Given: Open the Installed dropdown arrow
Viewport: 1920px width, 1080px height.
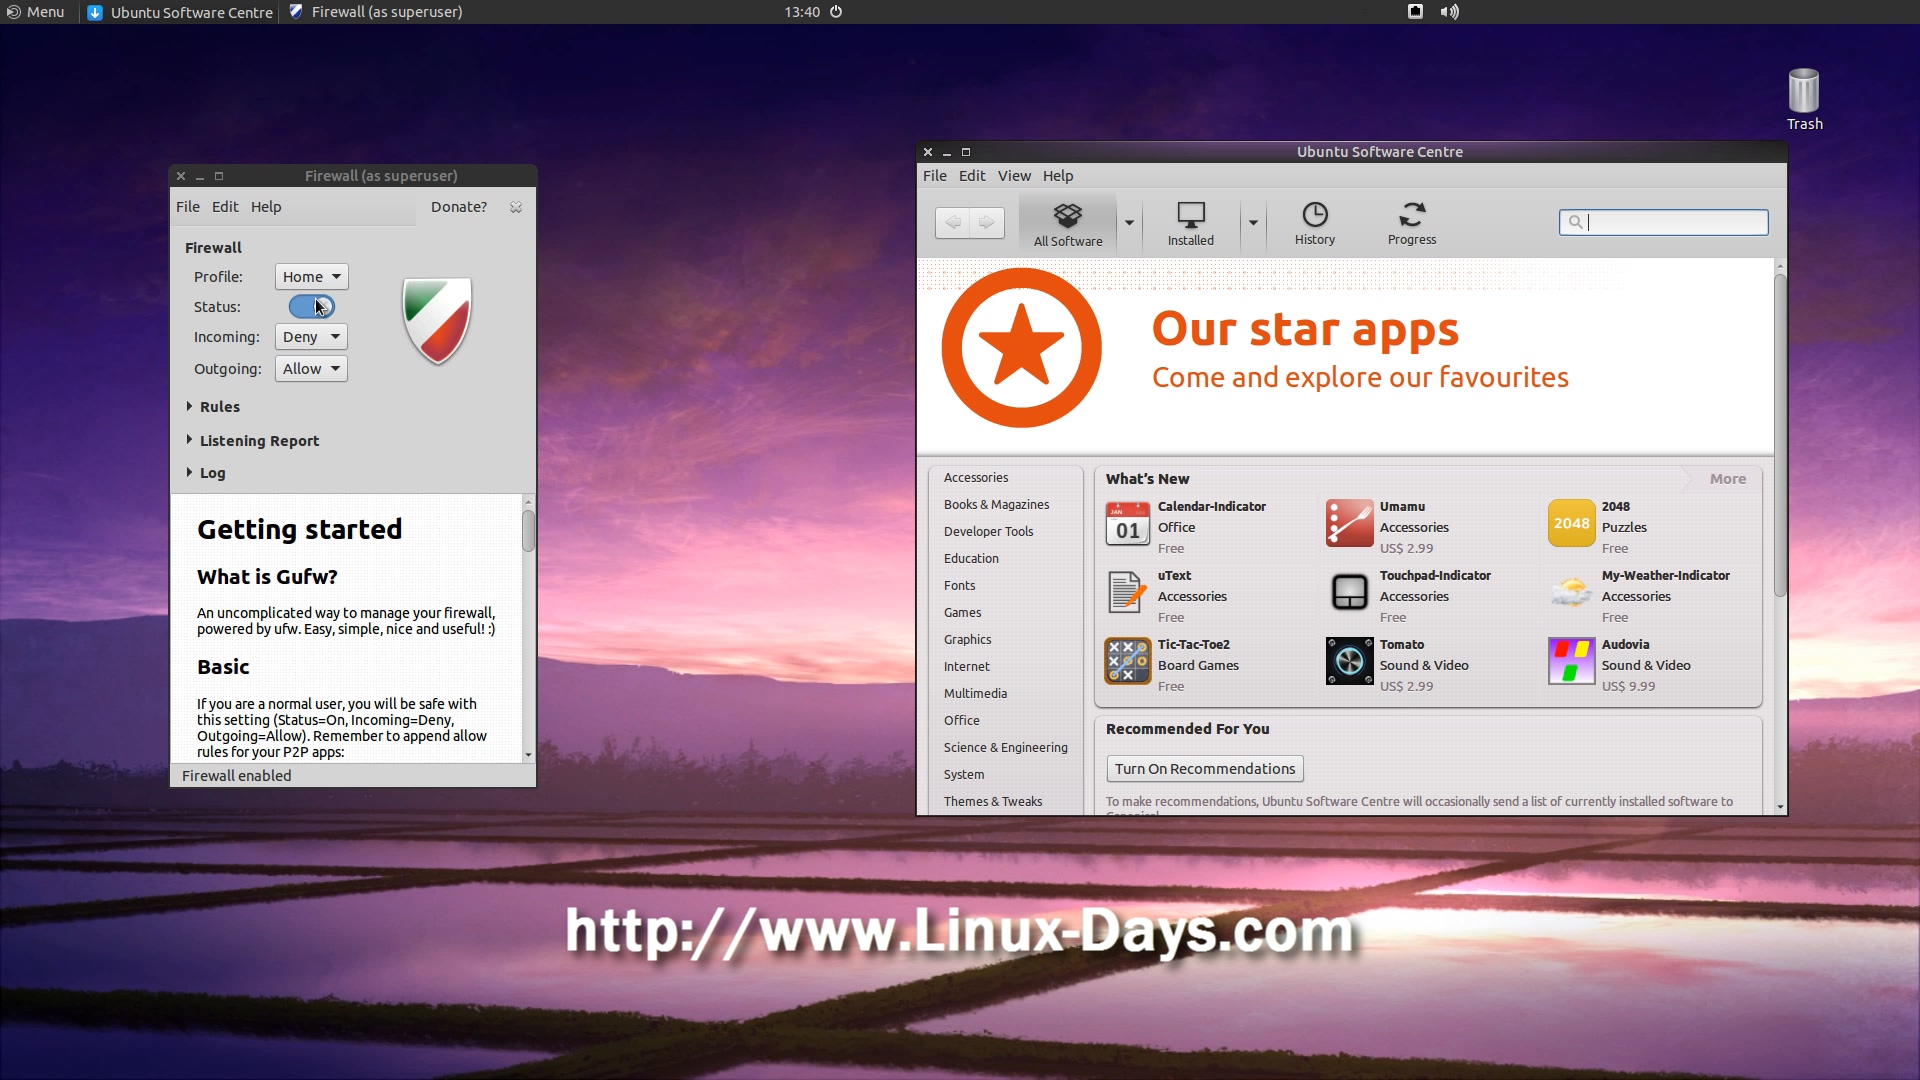Looking at the screenshot, I should (x=1253, y=223).
